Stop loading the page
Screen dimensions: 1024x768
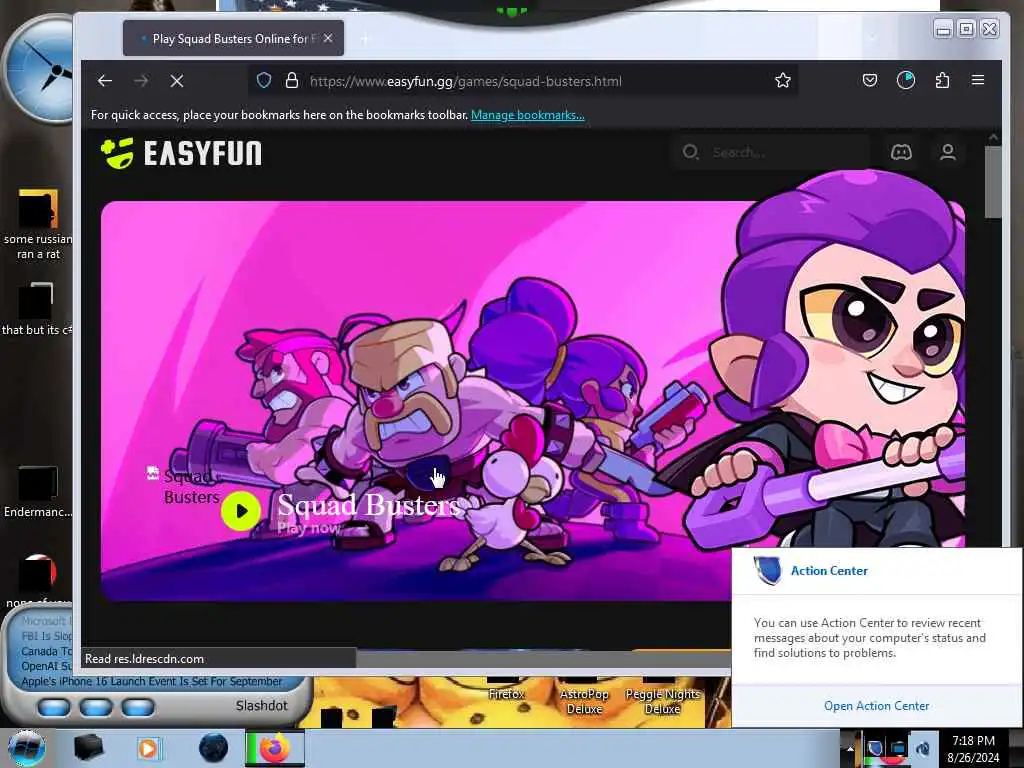[x=177, y=81]
